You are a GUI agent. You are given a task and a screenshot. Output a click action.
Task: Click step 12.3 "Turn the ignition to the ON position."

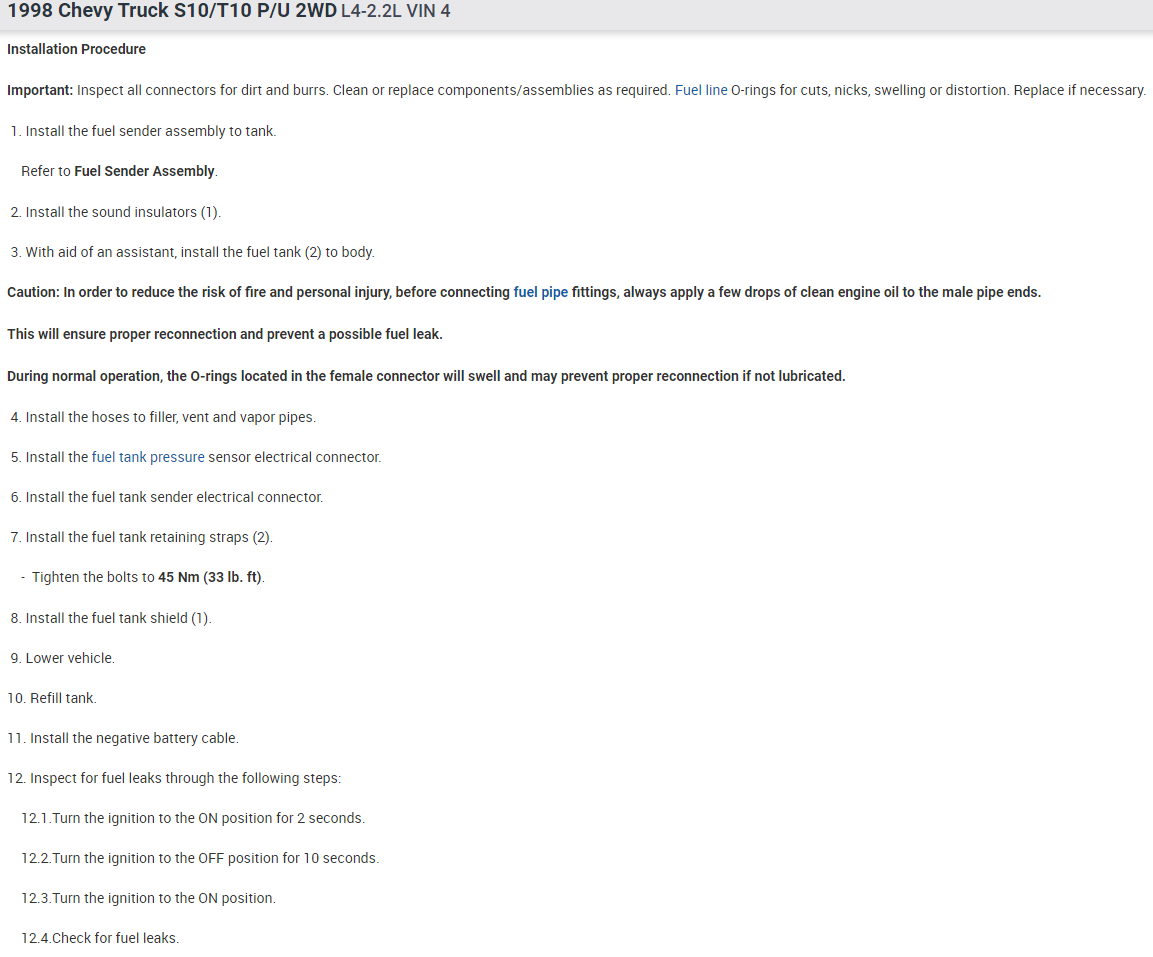pyautogui.click(x=163, y=898)
